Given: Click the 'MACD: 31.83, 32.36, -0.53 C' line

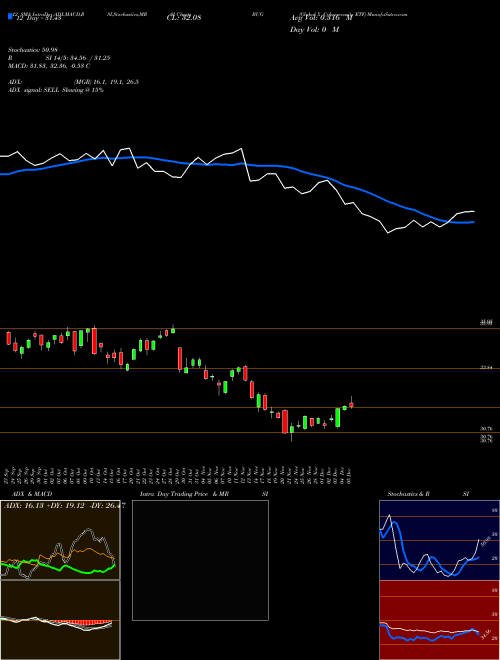Looking at the screenshot, I should pyautogui.click(x=49, y=66).
